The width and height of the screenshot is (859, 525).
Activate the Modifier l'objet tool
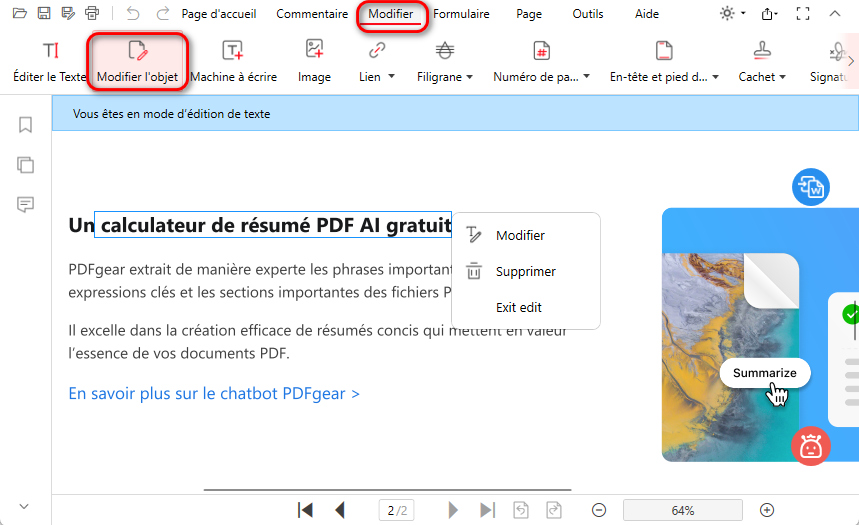tap(138, 61)
